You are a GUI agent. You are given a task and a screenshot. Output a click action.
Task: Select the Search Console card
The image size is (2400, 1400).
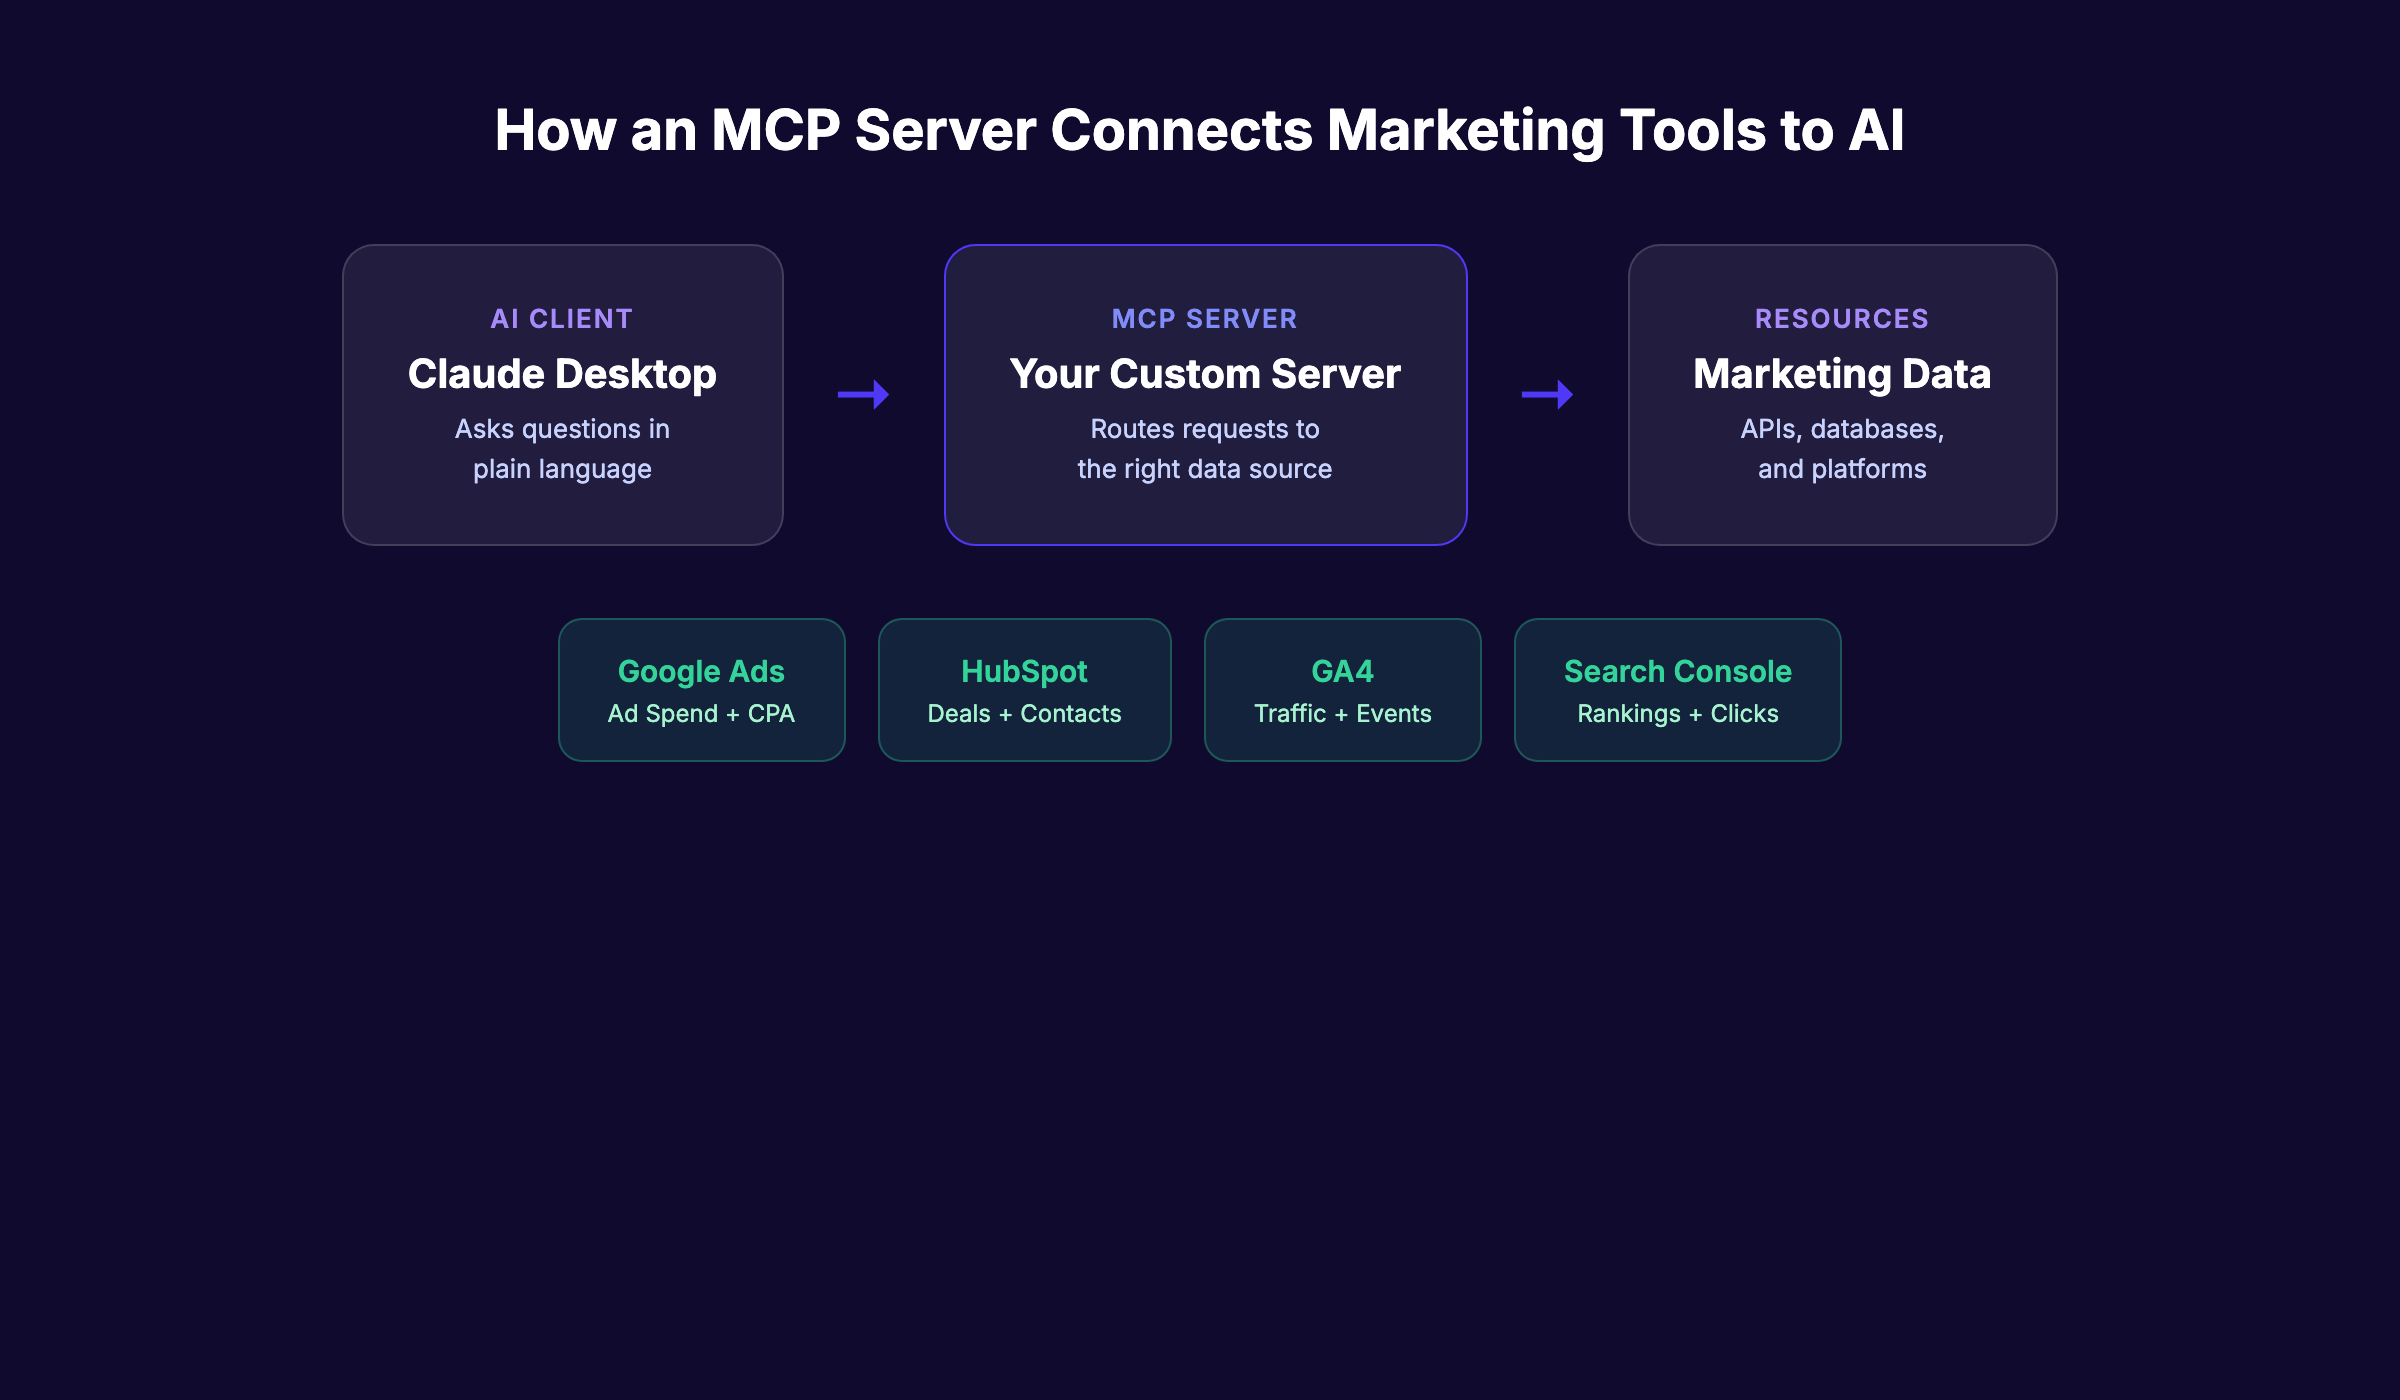pyautogui.click(x=1677, y=689)
